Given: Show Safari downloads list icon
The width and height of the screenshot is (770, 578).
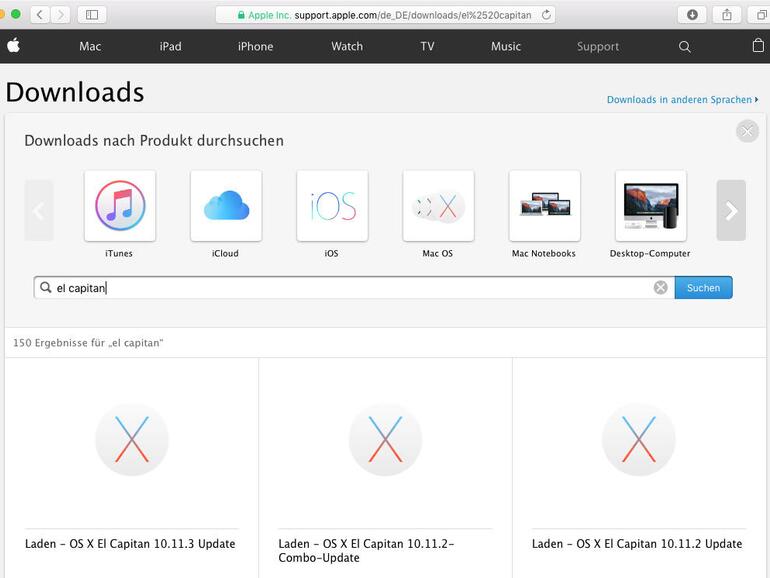Looking at the screenshot, I should tap(692, 15).
